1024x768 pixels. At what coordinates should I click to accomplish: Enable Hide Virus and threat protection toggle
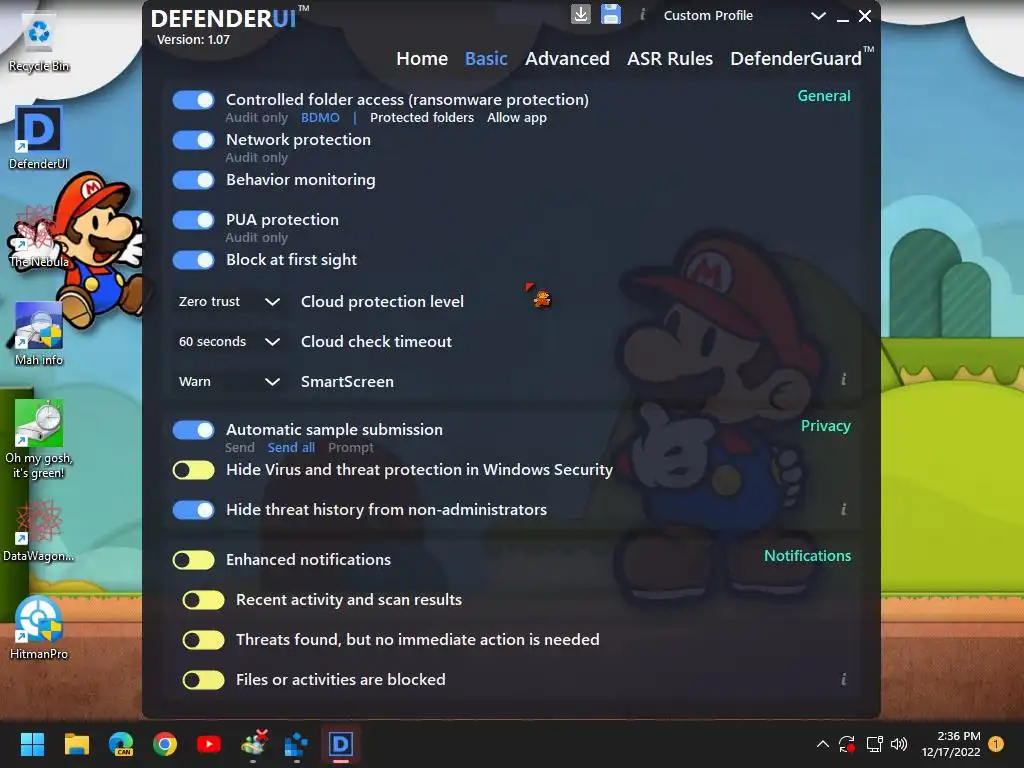(x=193, y=470)
